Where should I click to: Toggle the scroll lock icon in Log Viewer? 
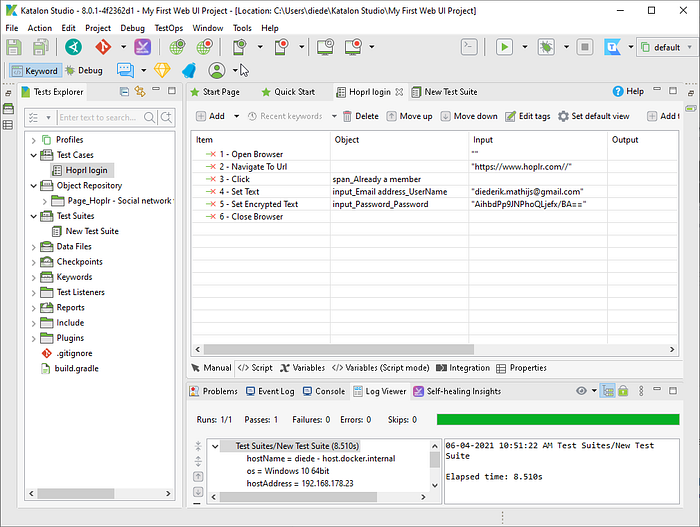(623, 391)
